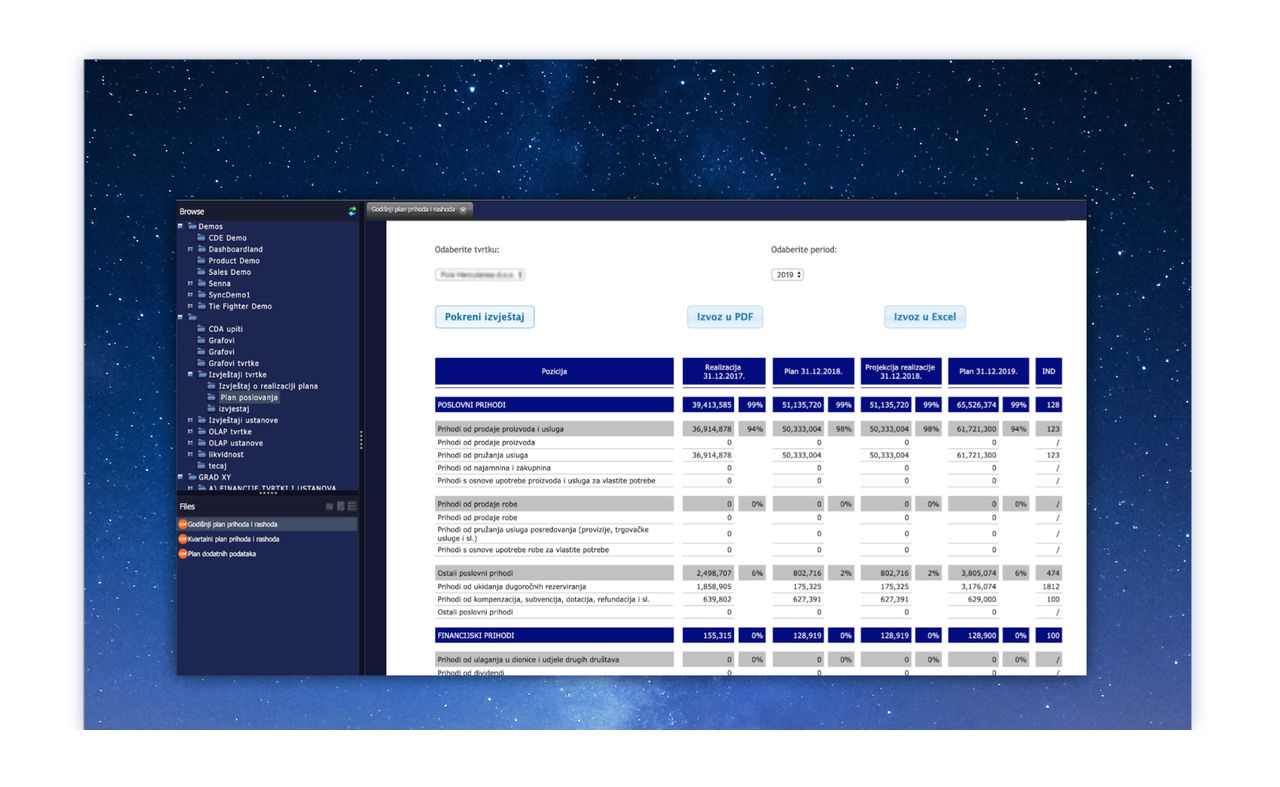1280x787 pixels.
Task: Click the folder icon next to tecaj
Action: [201, 466]
